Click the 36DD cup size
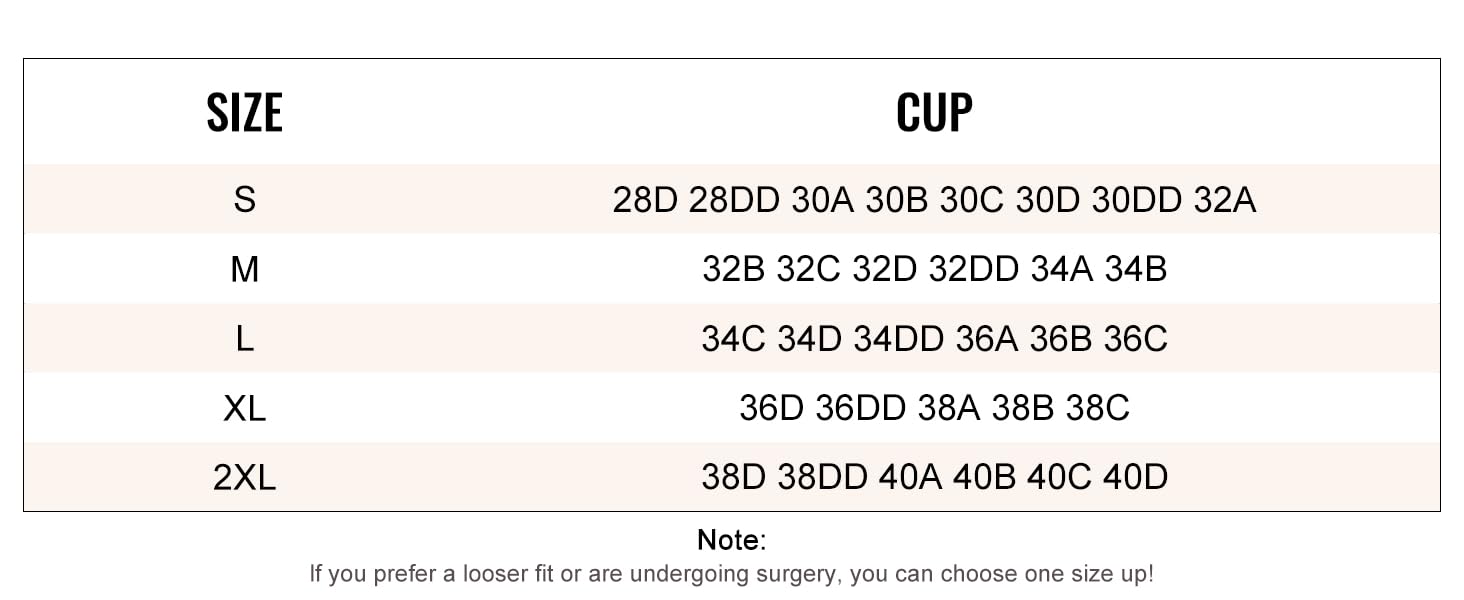The height and width of the screenshot is (600, 1464). pyautogui.click(x=860, y=408)
